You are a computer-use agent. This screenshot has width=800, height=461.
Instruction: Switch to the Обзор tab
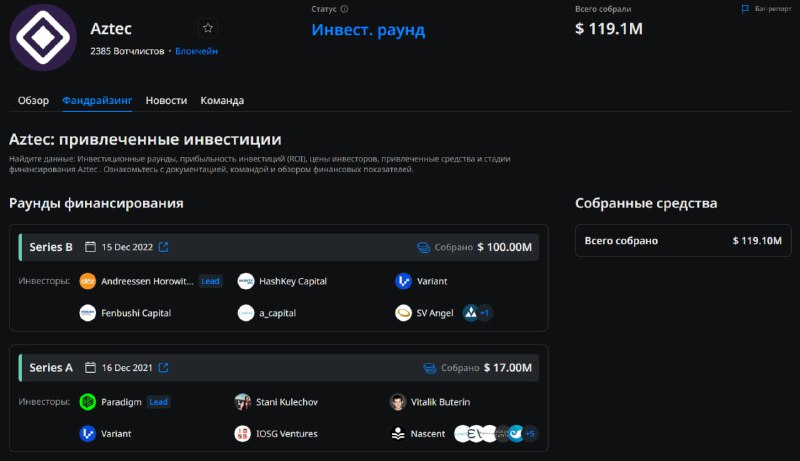(x=33, y=100)
